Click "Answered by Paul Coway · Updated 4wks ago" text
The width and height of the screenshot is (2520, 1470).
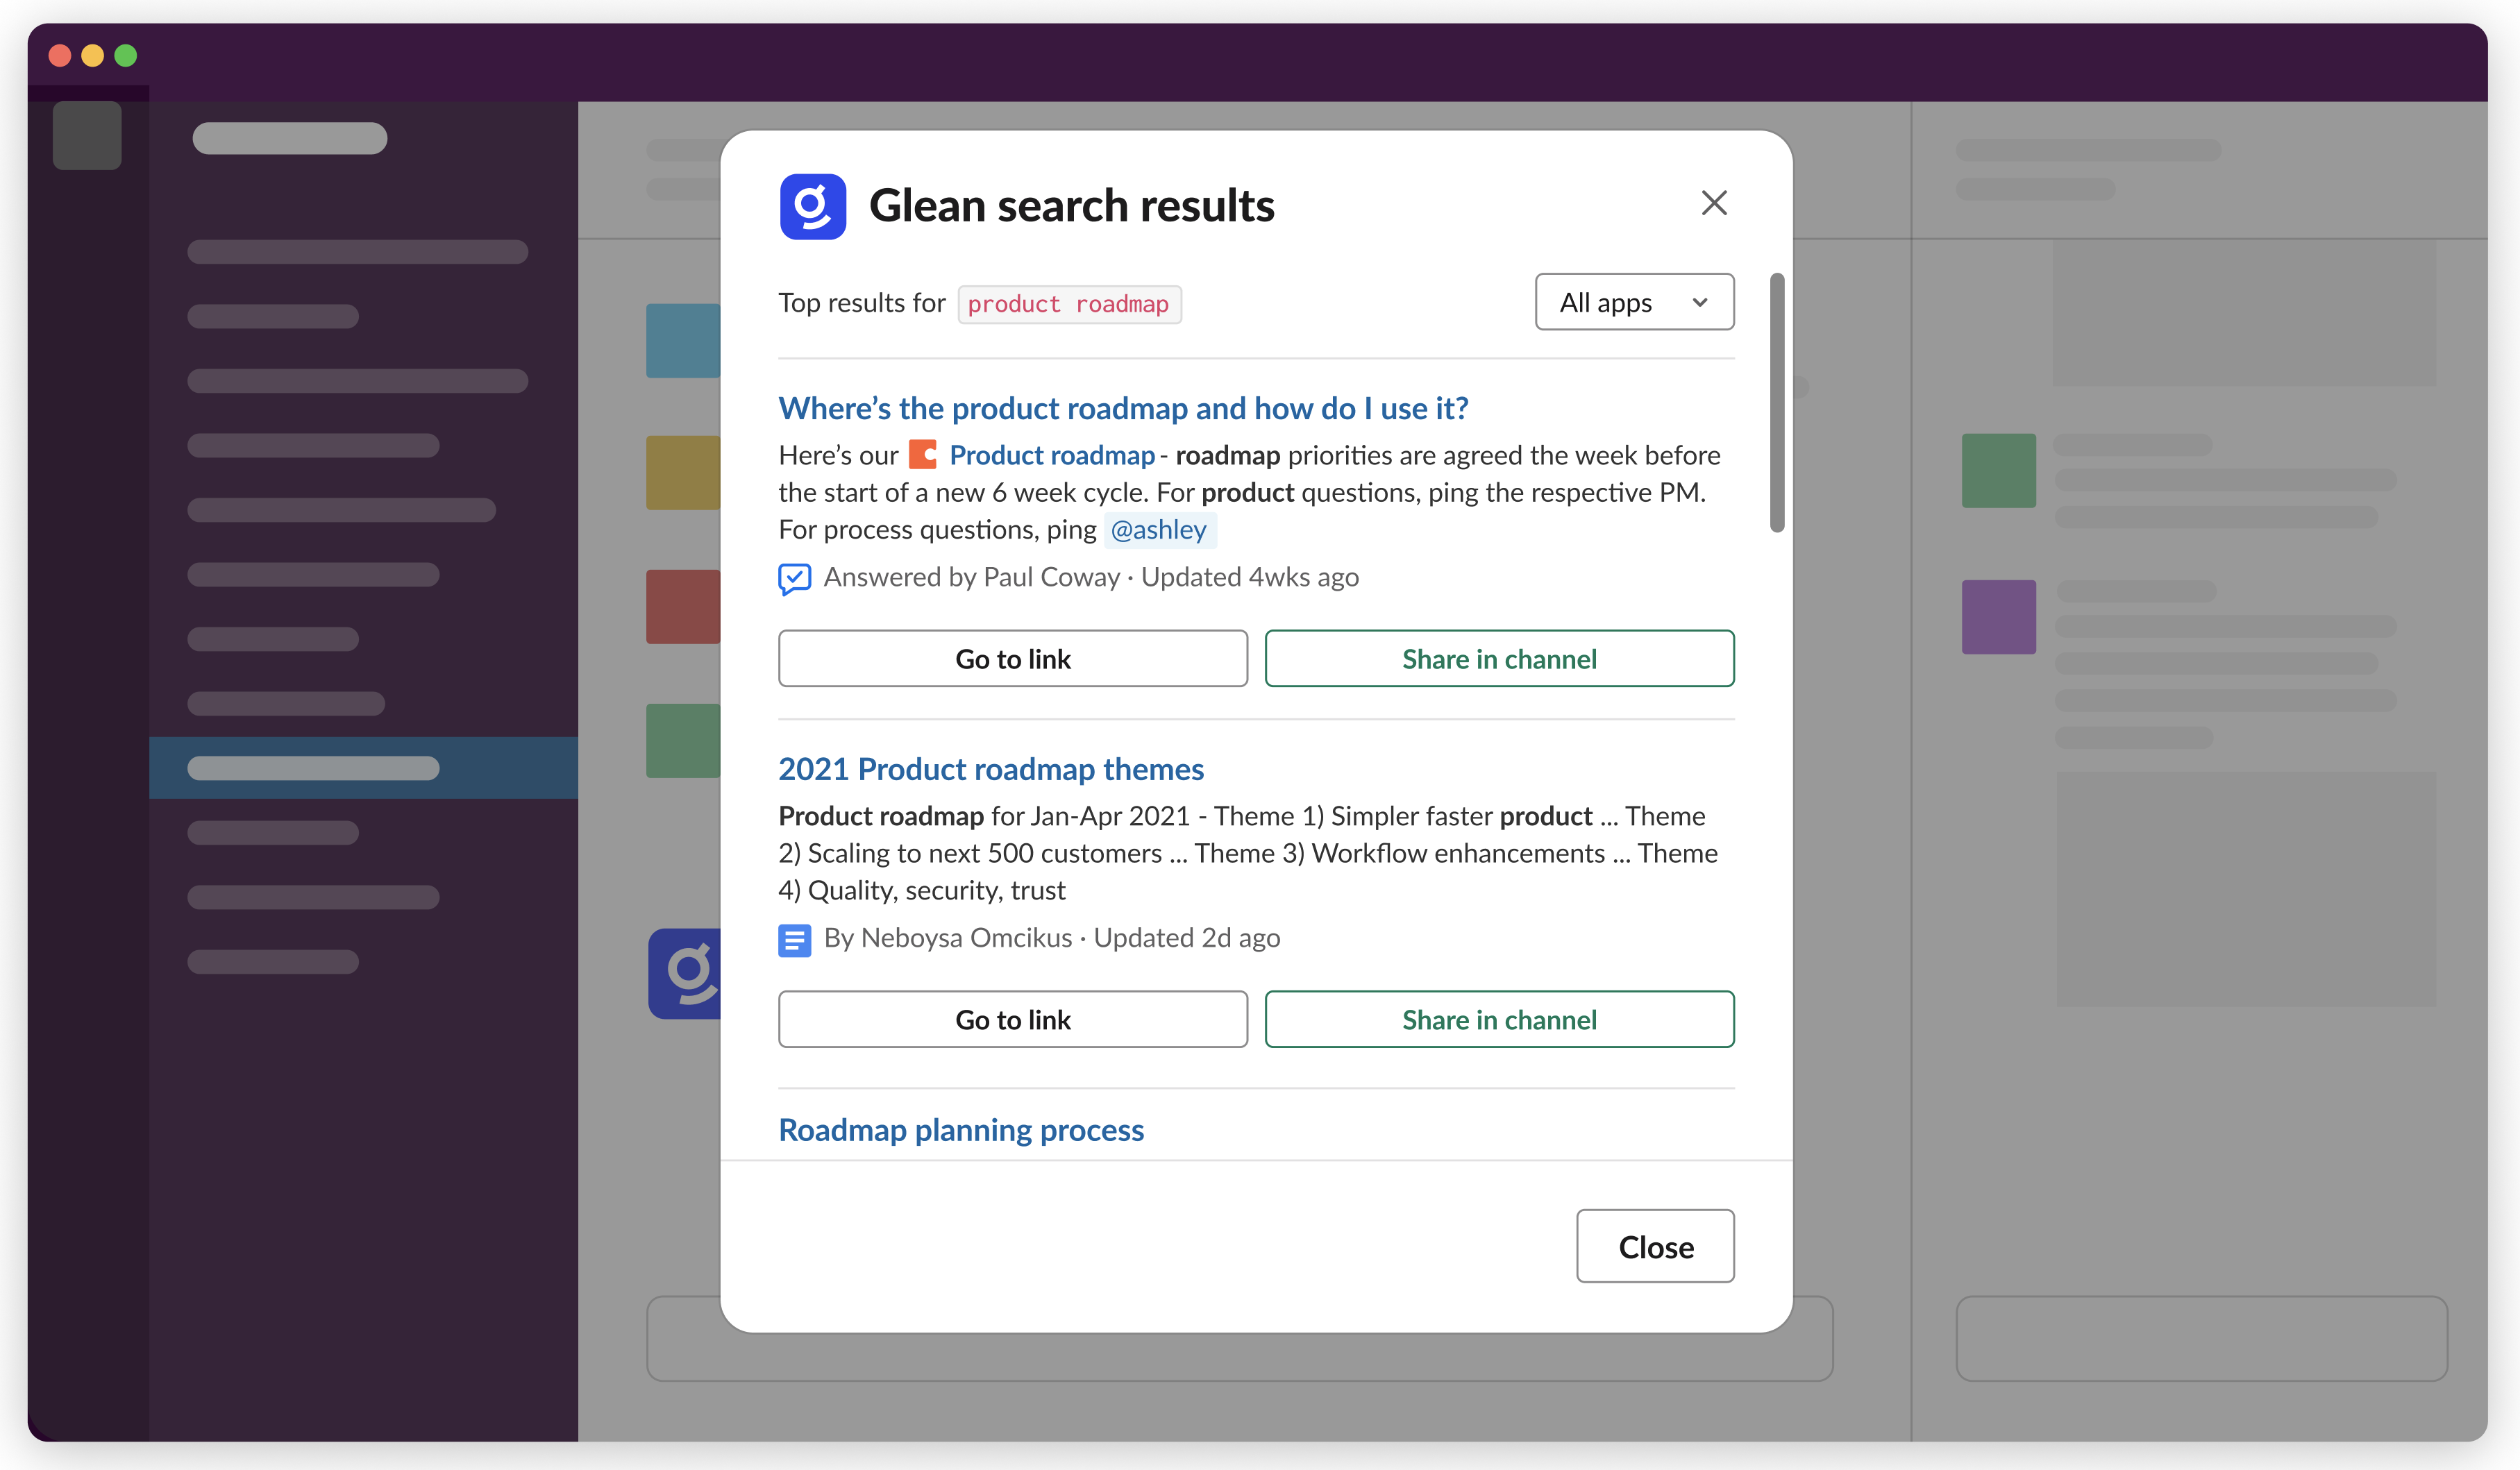pos(1090,577)
